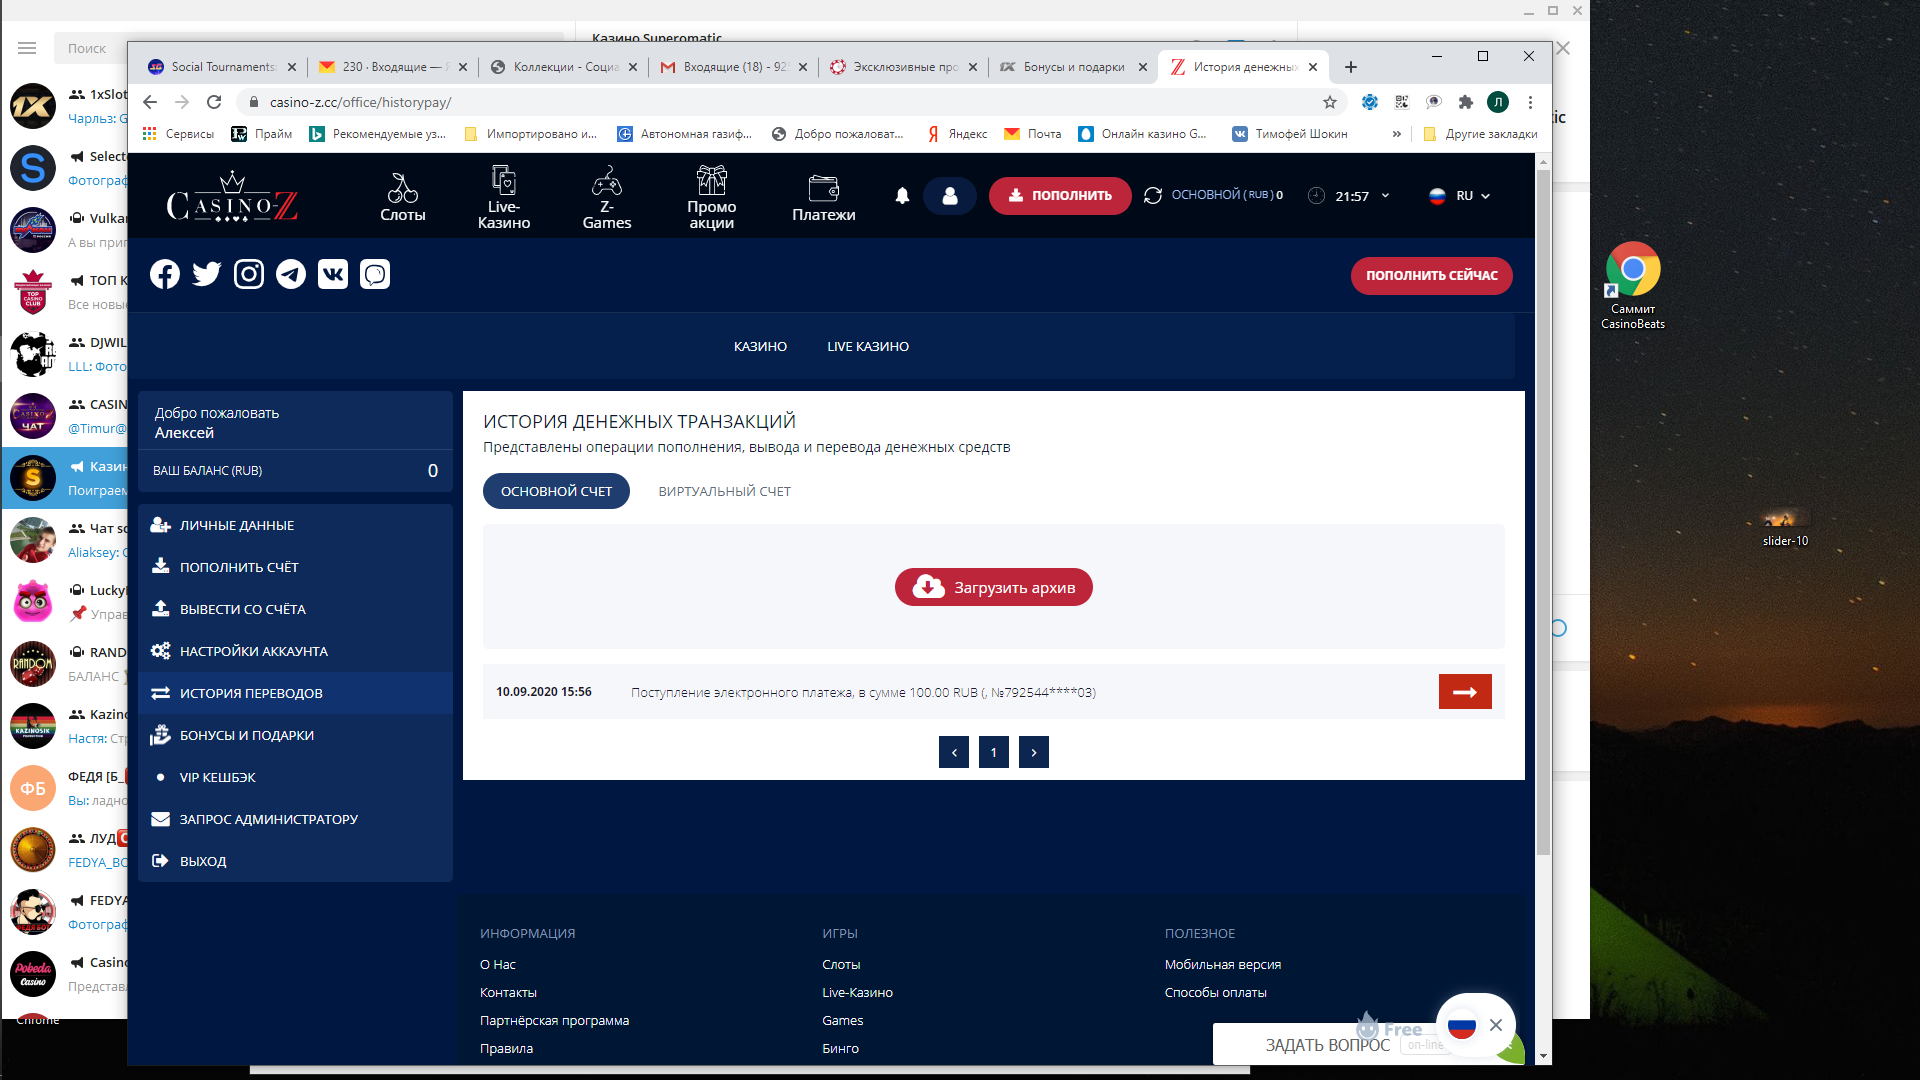Open the Promo gift icon
Image resolution: width=1920 pixels, height=1080 pixels.
pos(711,181)
